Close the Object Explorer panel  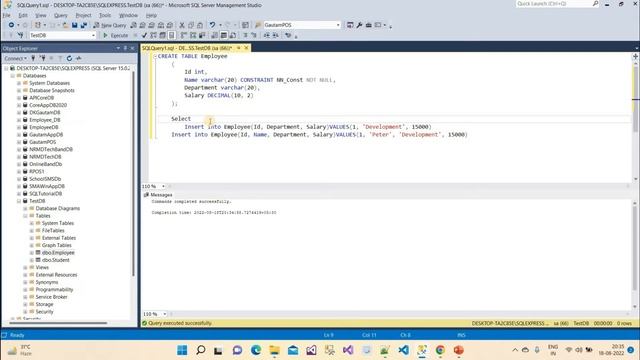tap(132, 48)
